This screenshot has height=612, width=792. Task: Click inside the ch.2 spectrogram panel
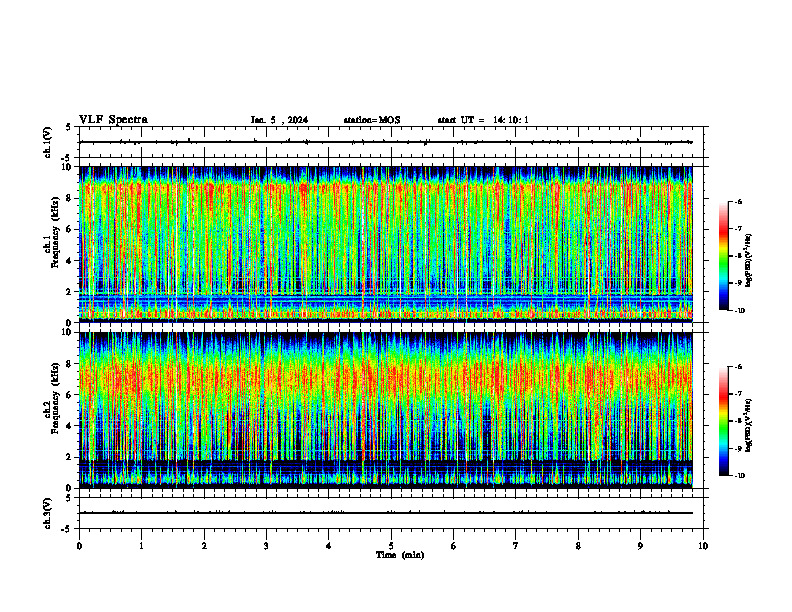[386, 410]
